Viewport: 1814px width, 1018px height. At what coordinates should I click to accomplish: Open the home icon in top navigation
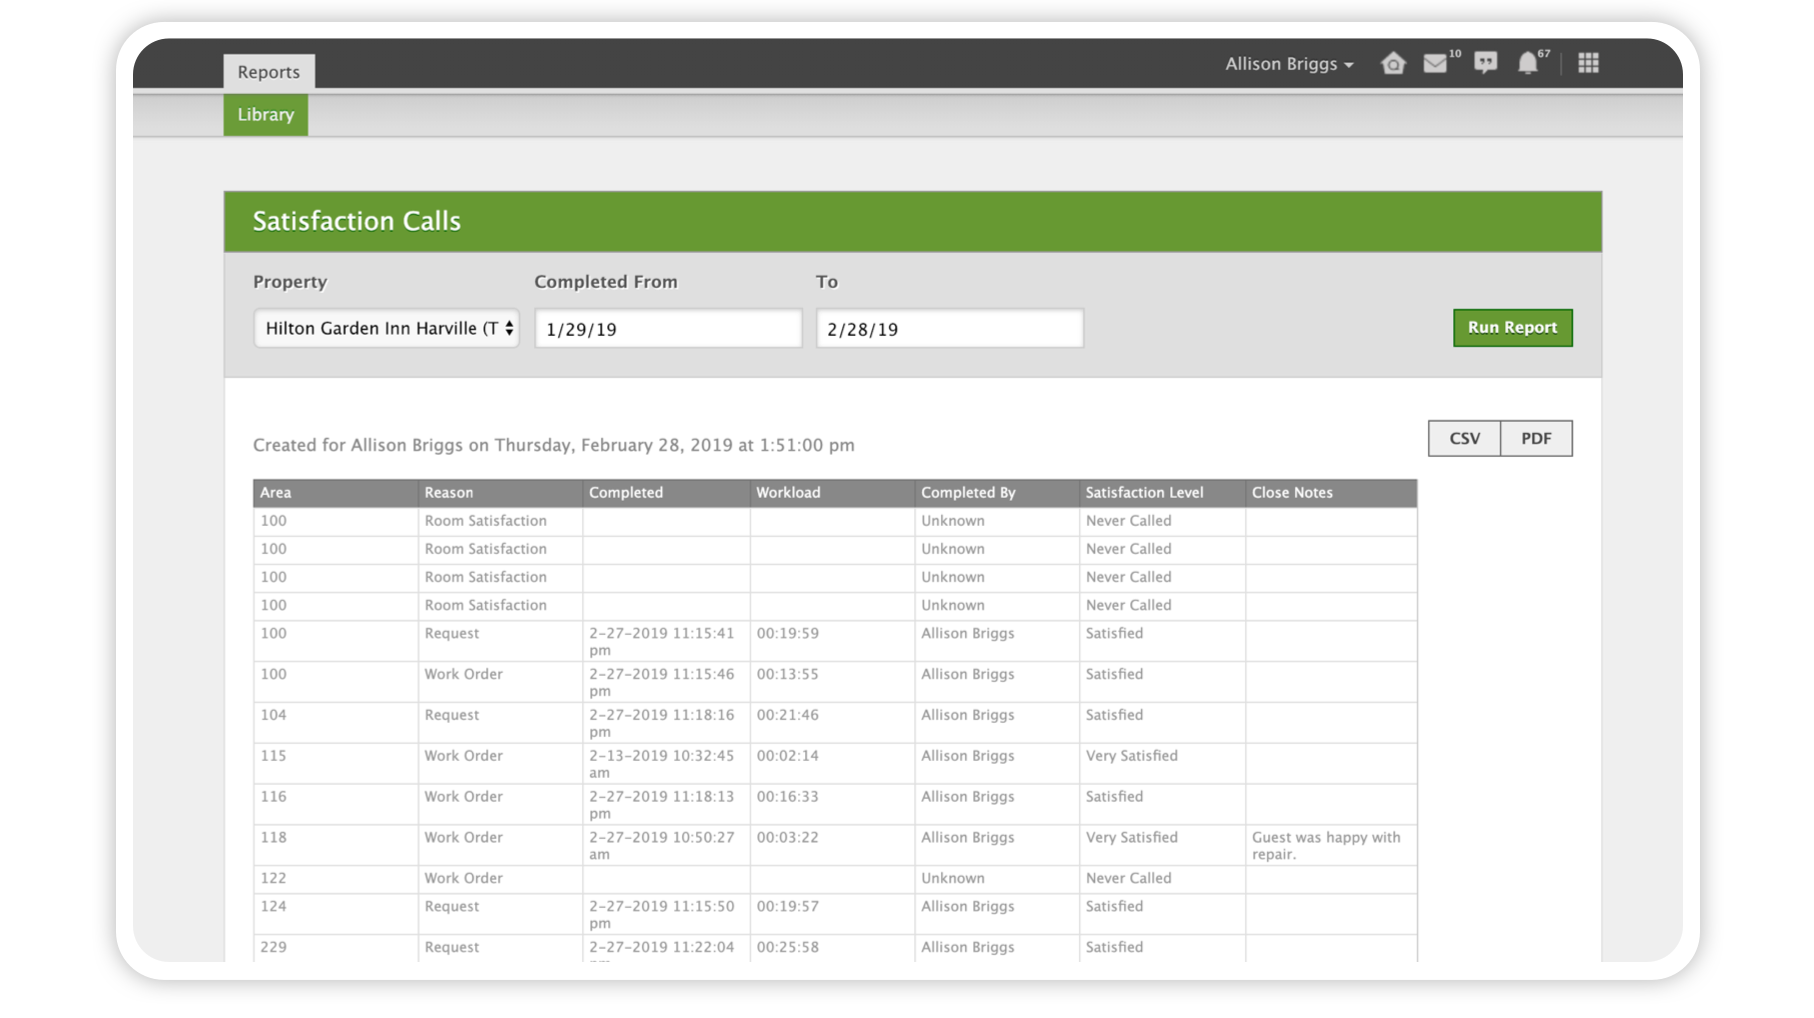[x=1393, y=63]
